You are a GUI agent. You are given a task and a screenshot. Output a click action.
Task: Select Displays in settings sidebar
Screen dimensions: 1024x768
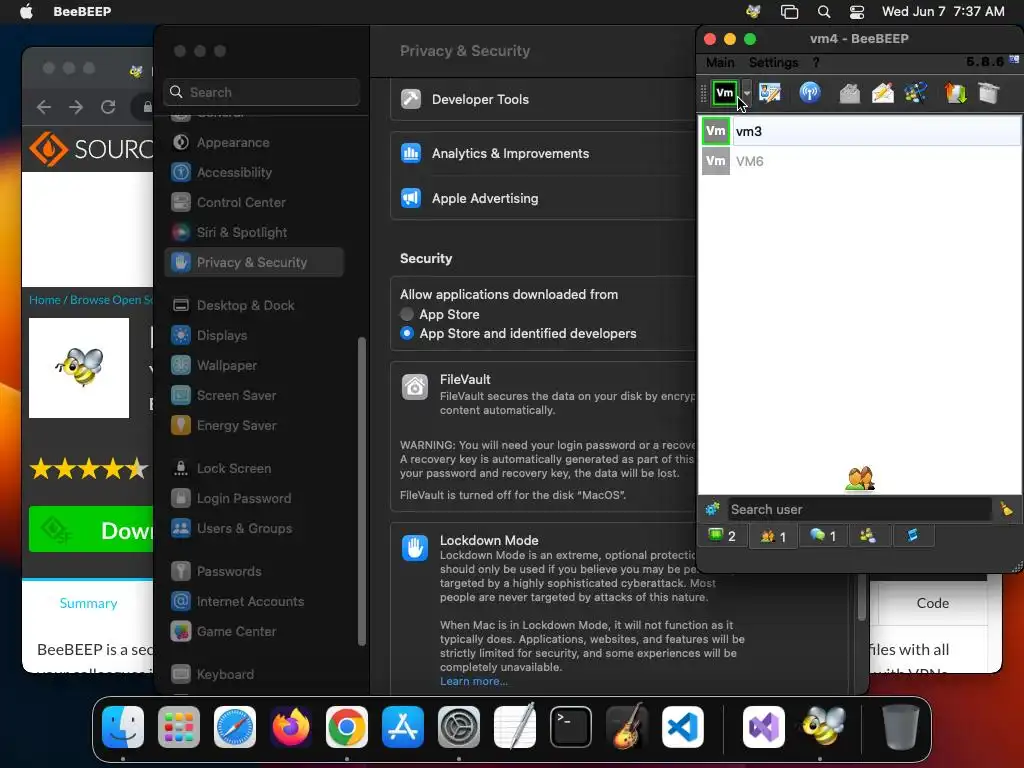(253, 335)
